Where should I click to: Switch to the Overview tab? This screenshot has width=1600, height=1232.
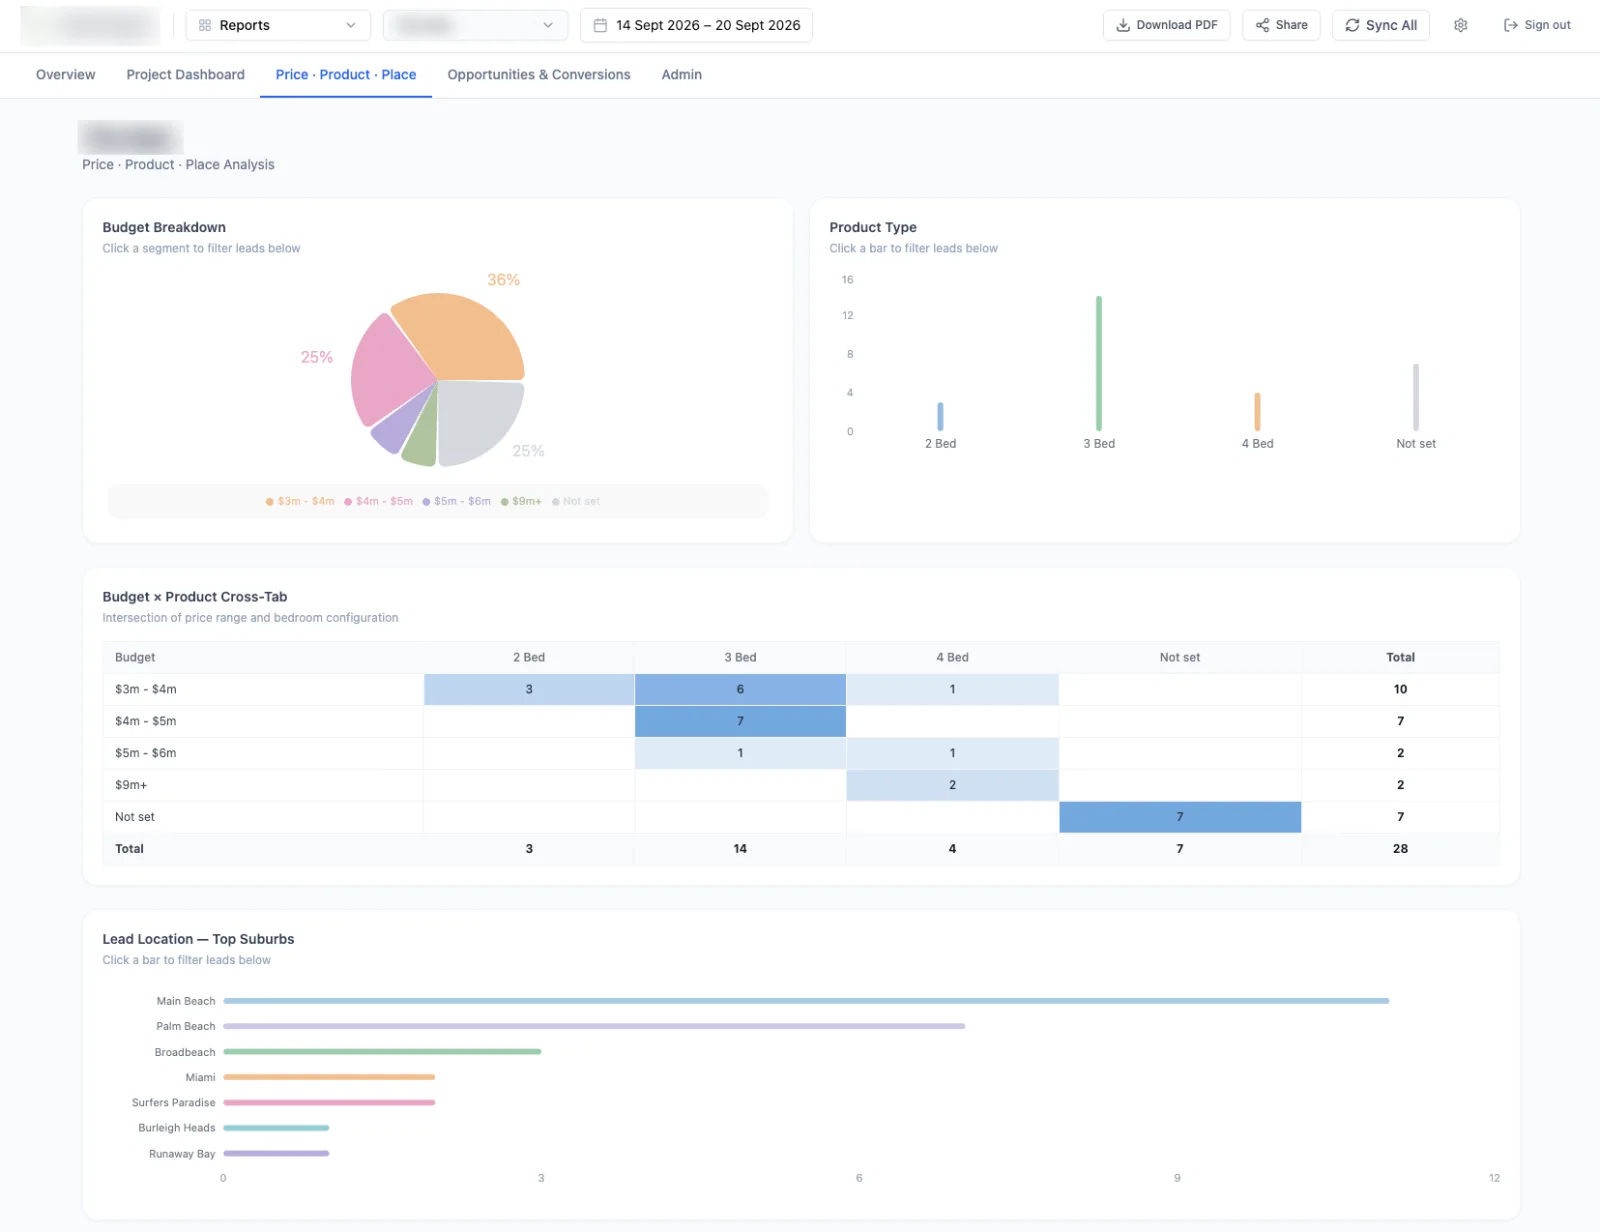pos(65,75)
